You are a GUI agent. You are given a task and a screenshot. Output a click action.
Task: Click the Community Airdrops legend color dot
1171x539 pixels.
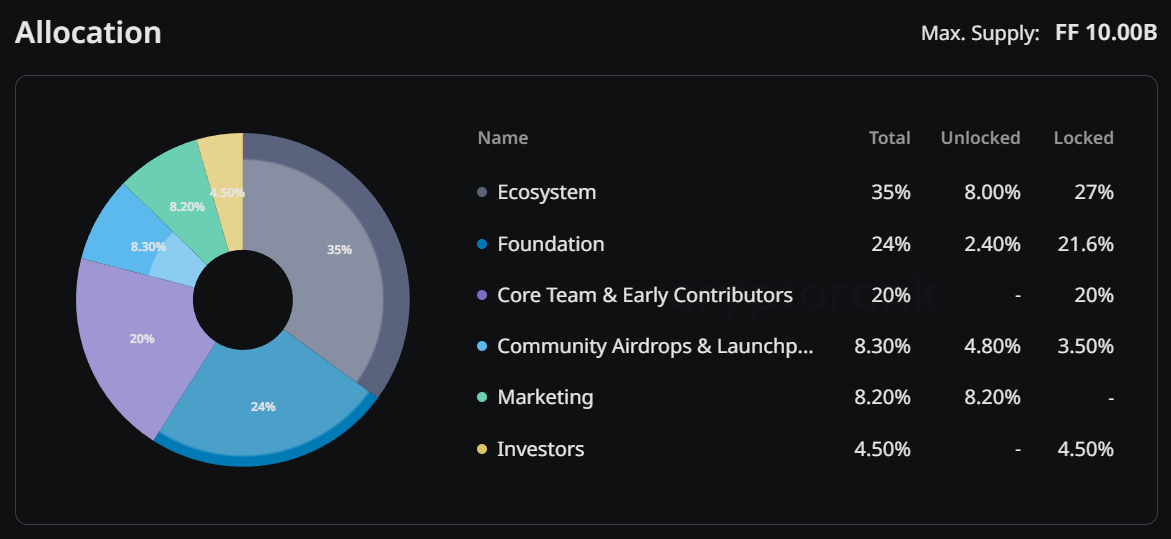click(x=482, y=346)
